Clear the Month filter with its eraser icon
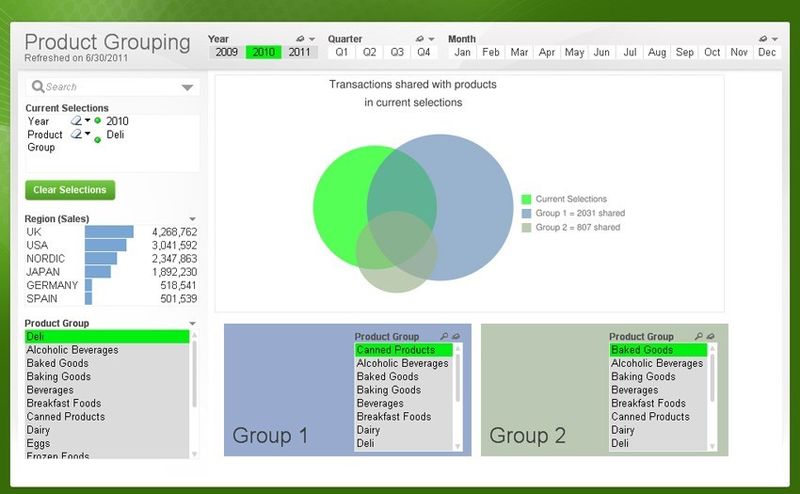The image size is (800, 494). click(x=763, y=39)
